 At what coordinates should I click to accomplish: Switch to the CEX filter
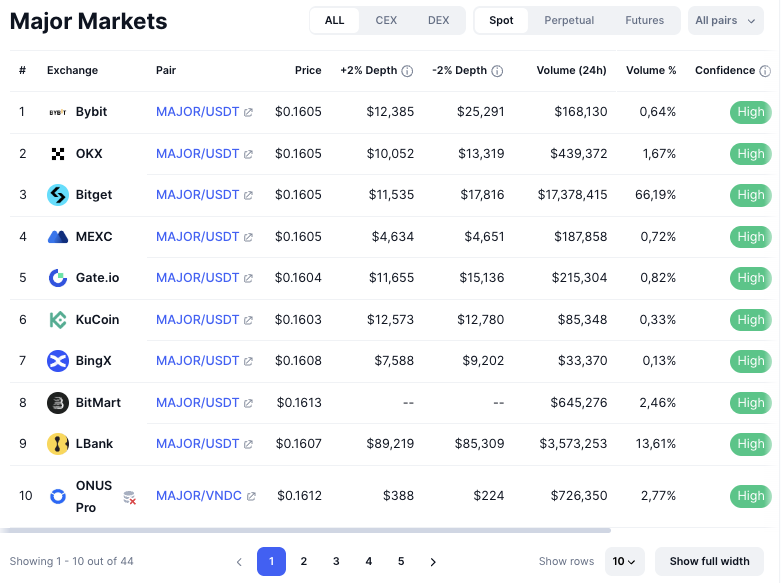coord(386,20)
